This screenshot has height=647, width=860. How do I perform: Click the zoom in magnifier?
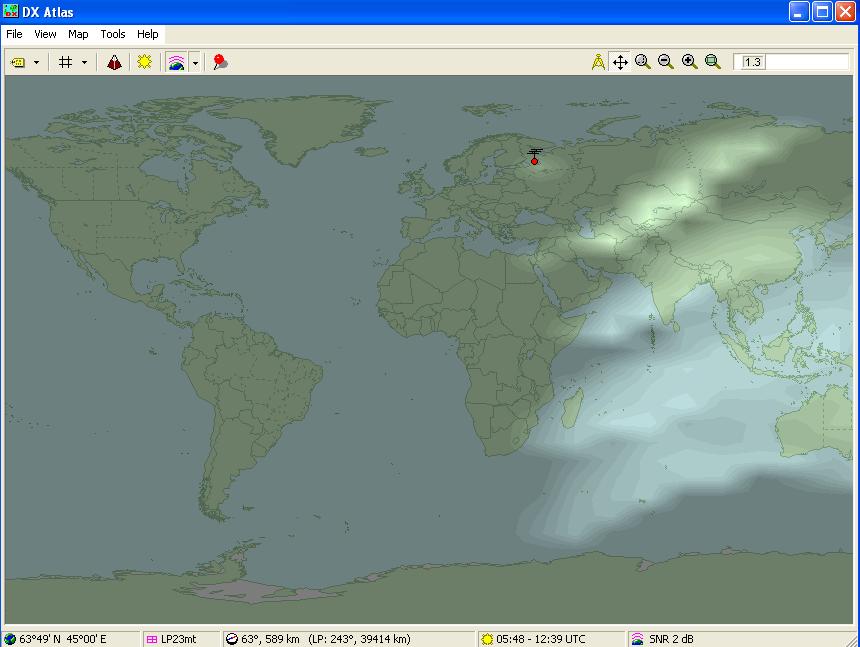tap(689, 62)
